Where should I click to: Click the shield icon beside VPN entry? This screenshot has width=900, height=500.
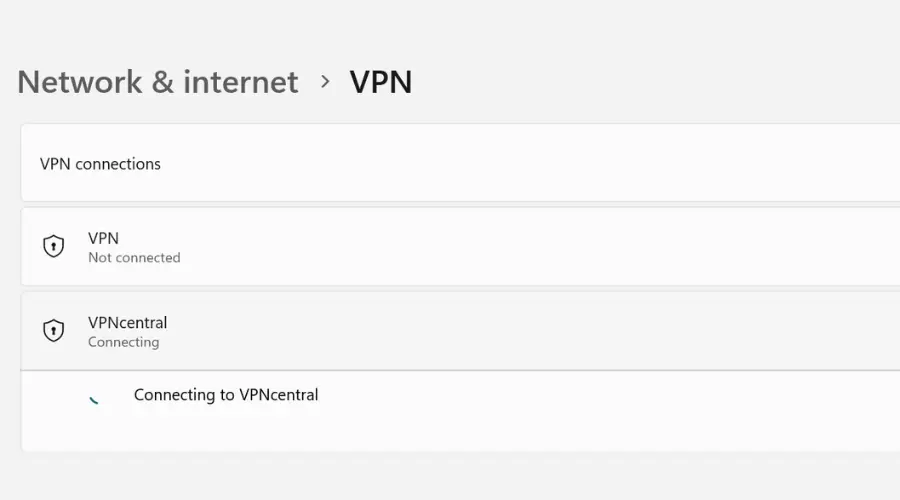pos(53,246)
